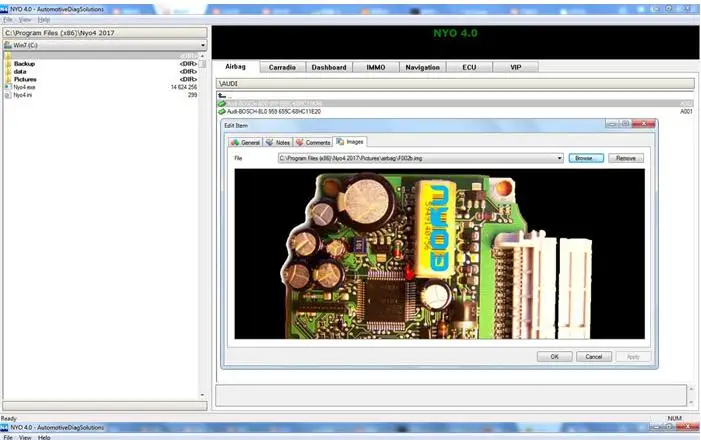Click the file list scroll down arrow
The width and height of the screenshot is (701, 440).
point(203,395)
